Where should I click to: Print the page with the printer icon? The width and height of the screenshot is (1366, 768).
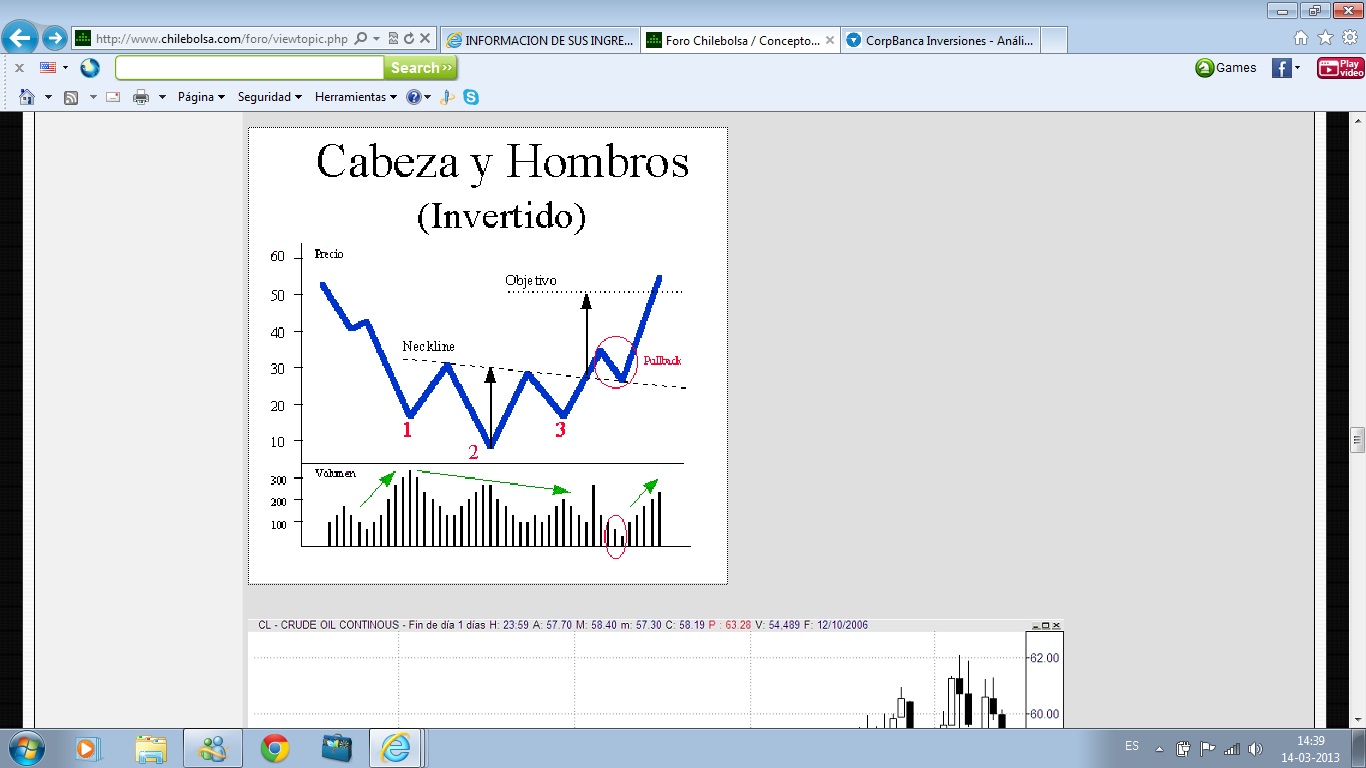pyautogui.click(x=141, y=97)
